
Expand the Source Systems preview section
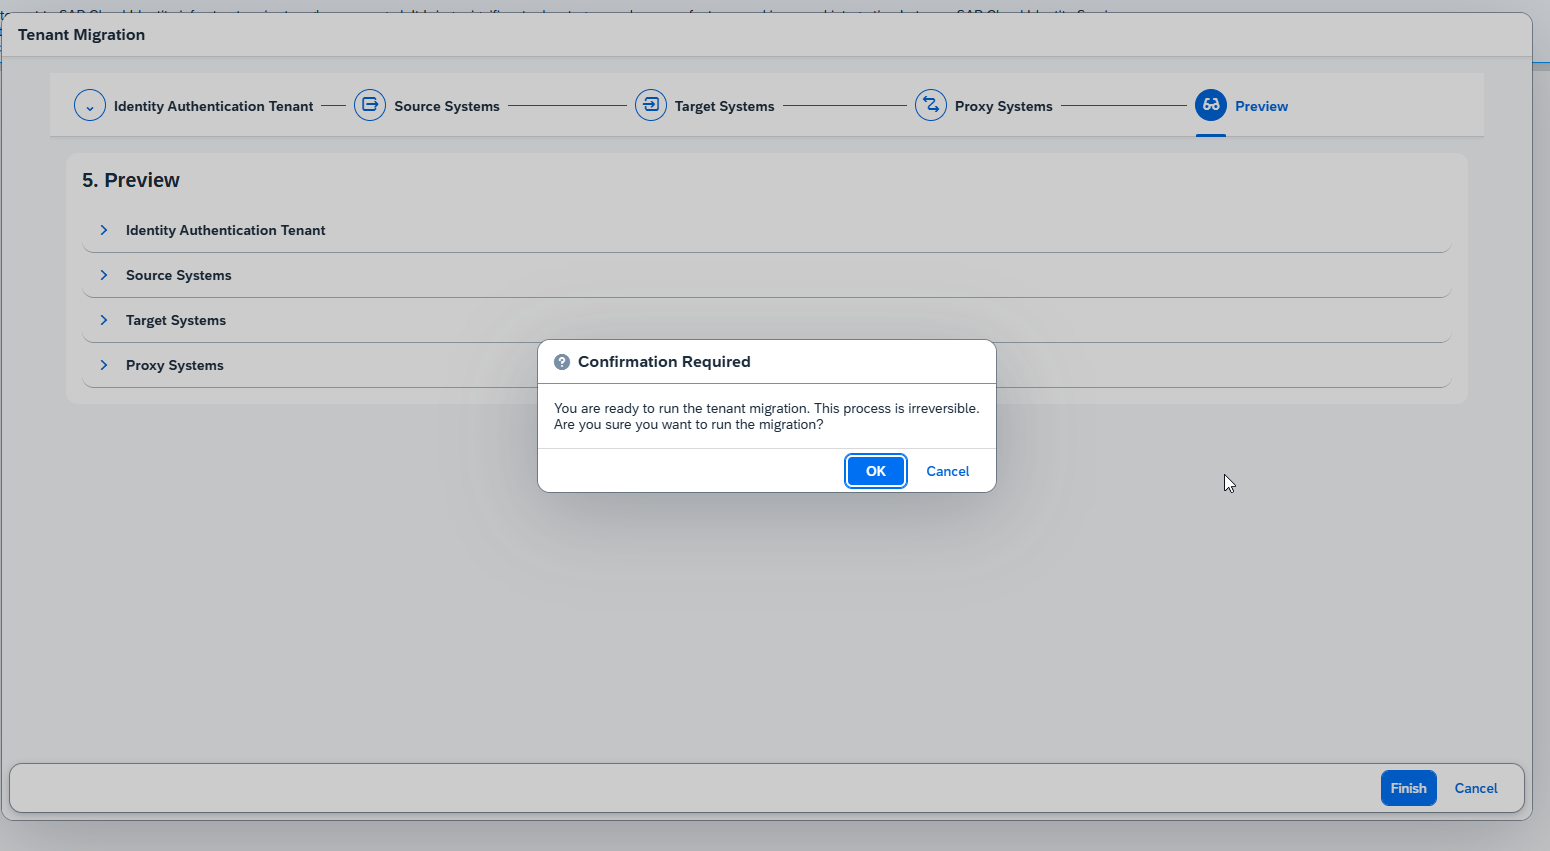pos(104,275)
